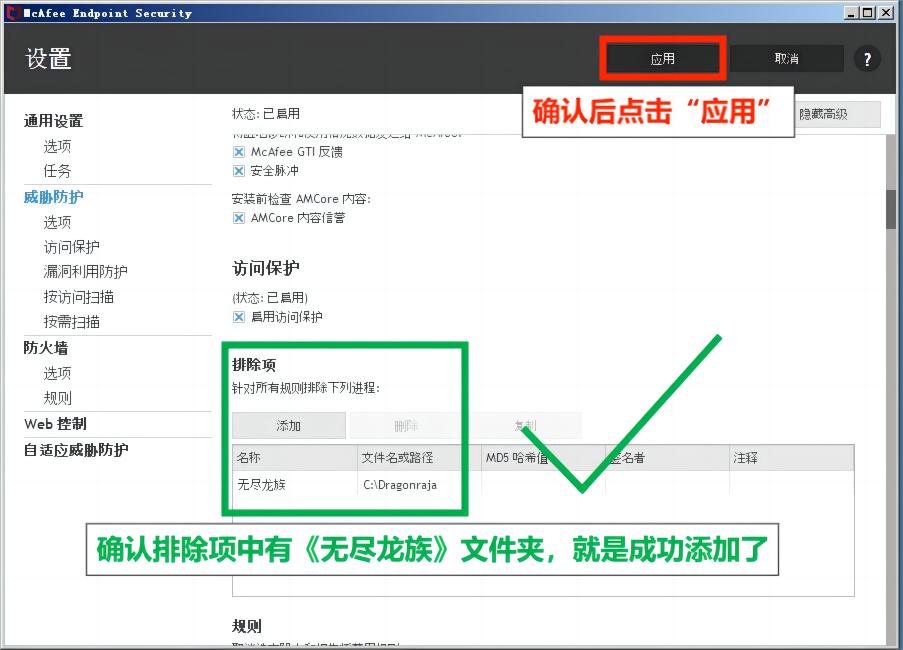This screenshot has width=903, height=650.
Task: Toggle the 安全脉冲 checkbox
Action: pos(238,171)
